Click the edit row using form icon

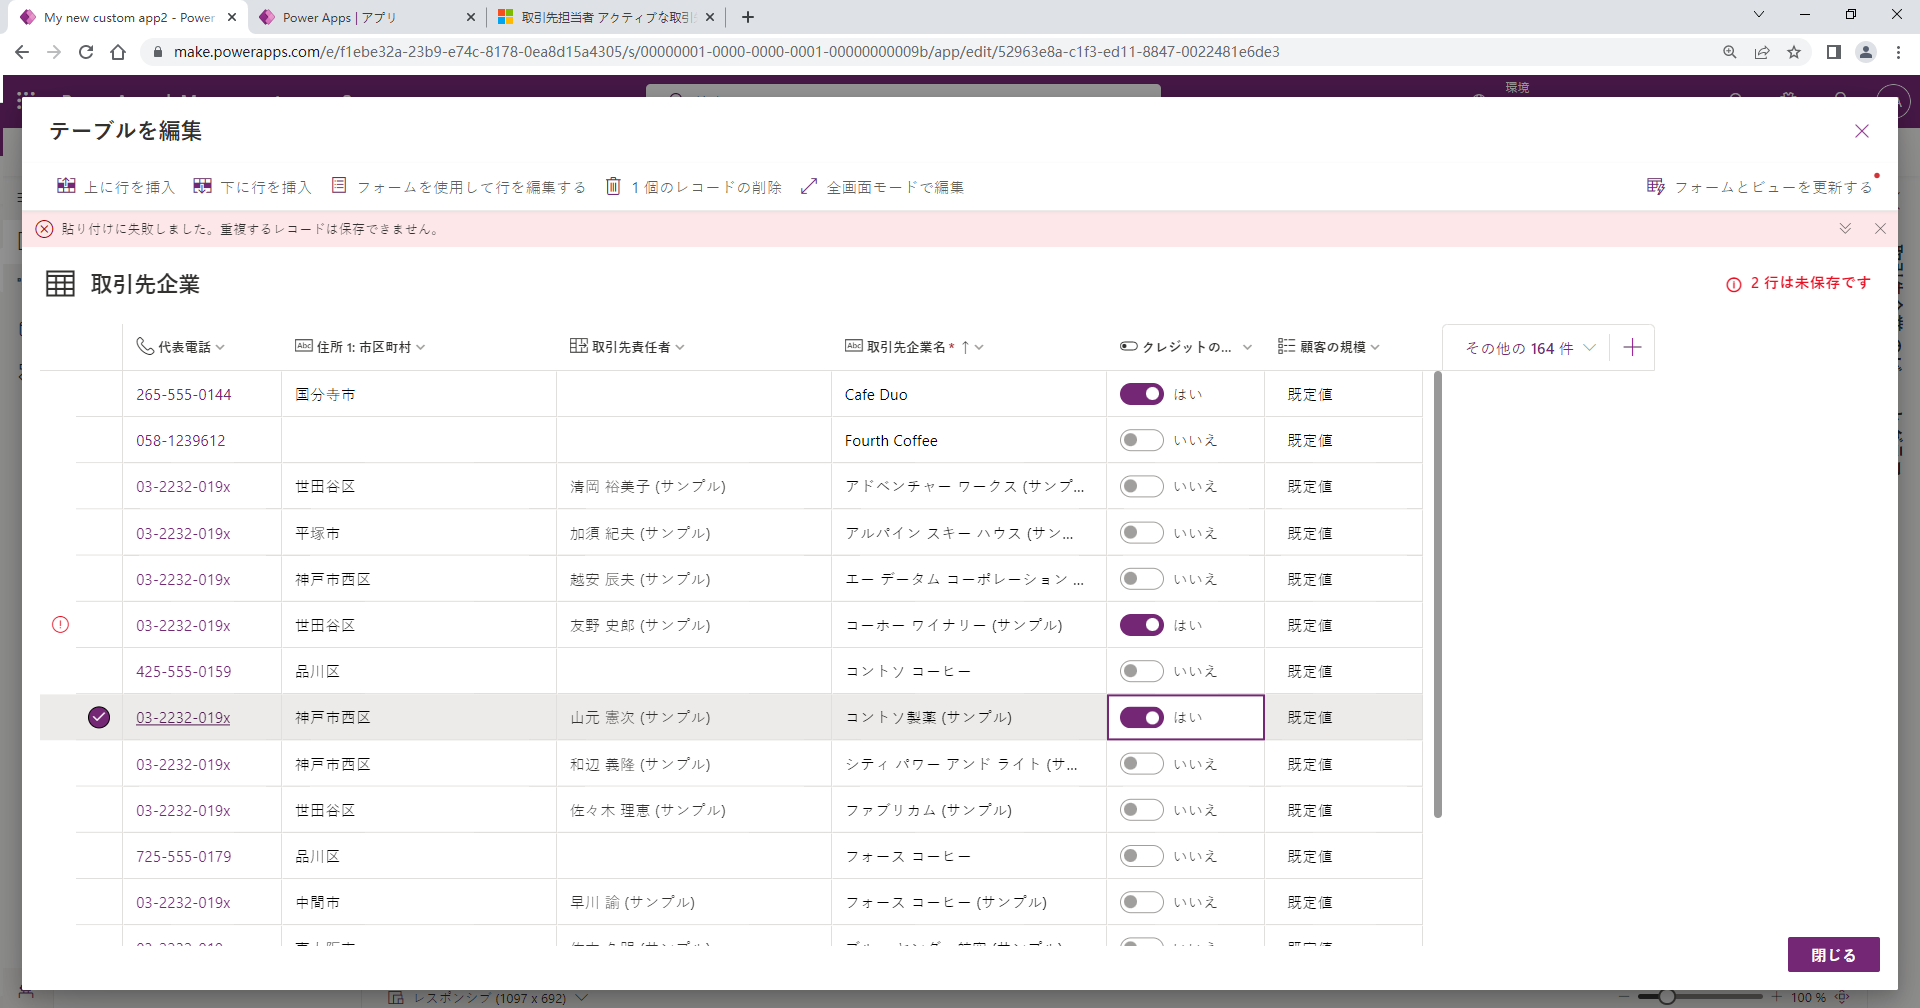(339, 186)
